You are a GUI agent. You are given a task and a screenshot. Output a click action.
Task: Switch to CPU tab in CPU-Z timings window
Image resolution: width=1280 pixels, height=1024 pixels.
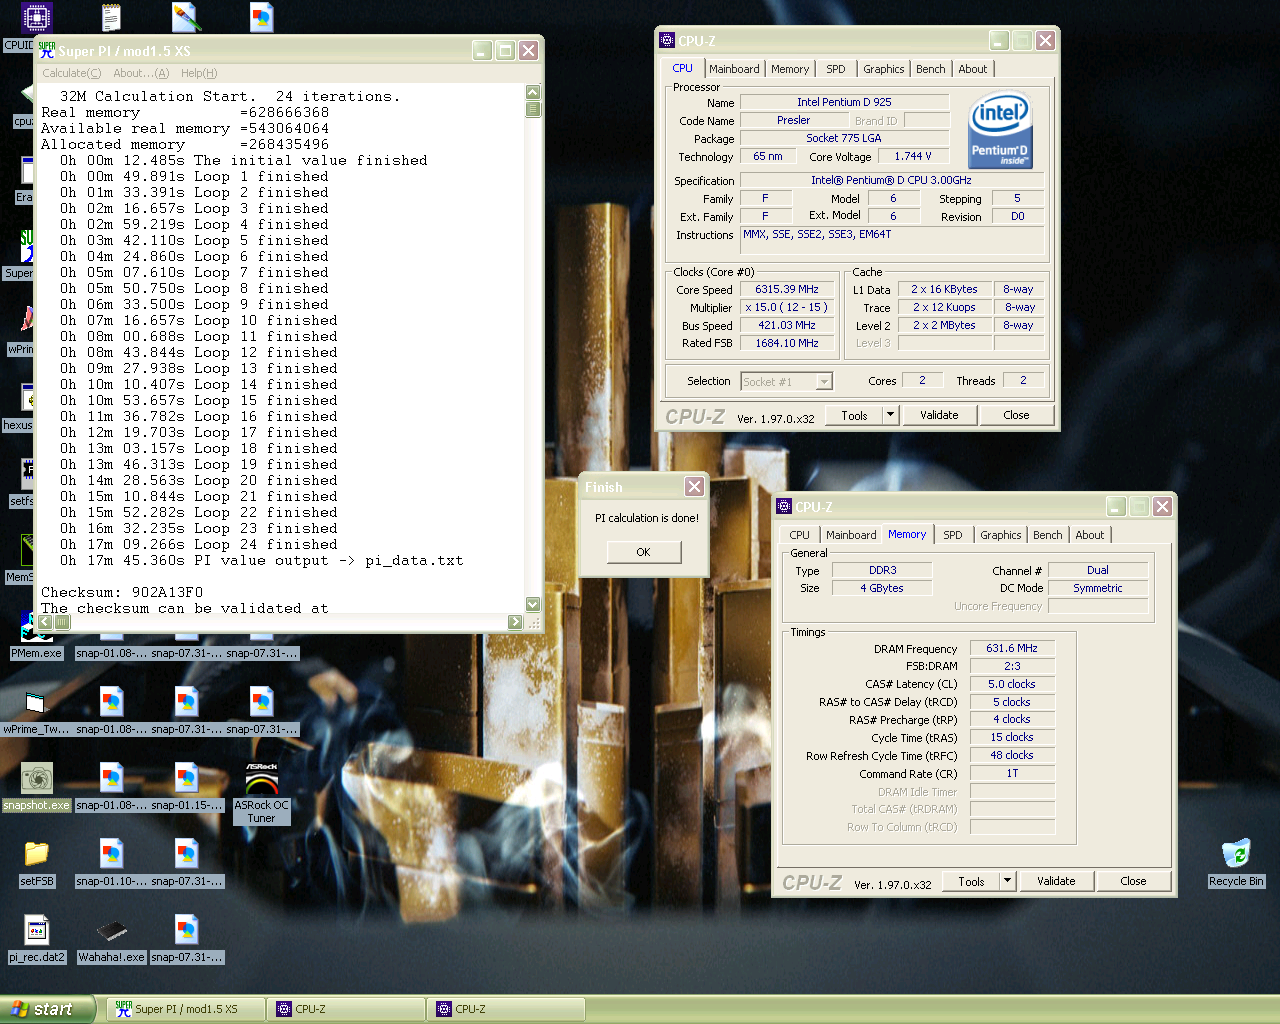click(x=800, y=535)
